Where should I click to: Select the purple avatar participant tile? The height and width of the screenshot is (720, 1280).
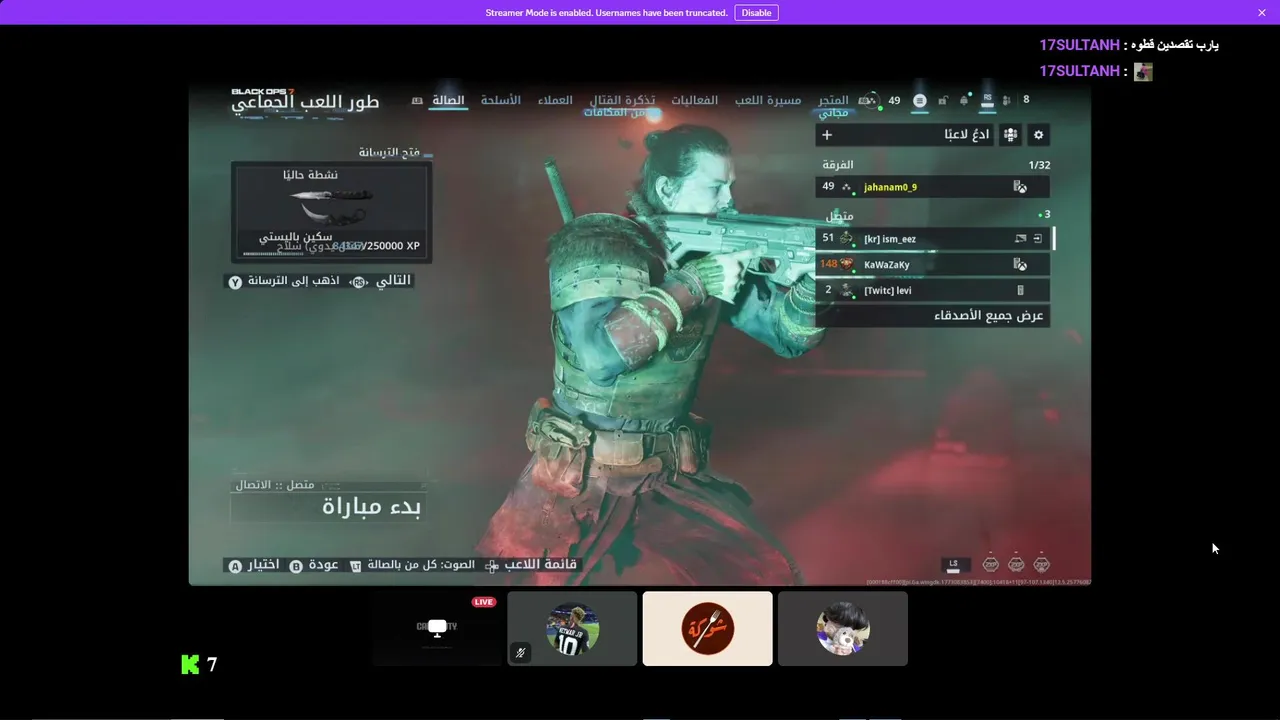pos(843,628)
